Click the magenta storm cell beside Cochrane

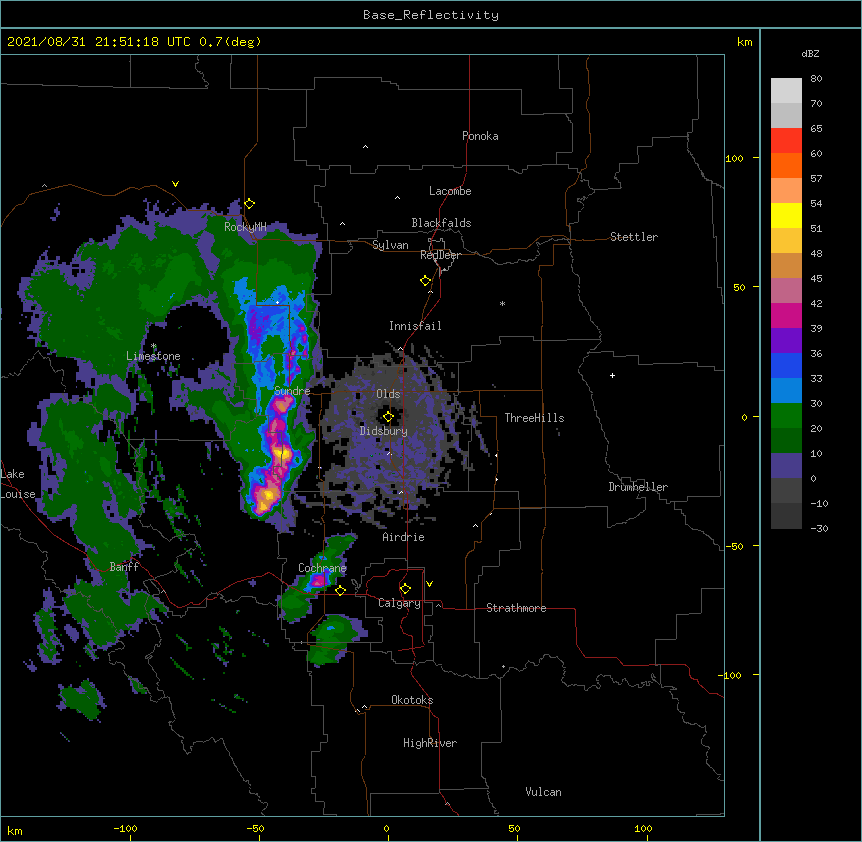[319, 579]
